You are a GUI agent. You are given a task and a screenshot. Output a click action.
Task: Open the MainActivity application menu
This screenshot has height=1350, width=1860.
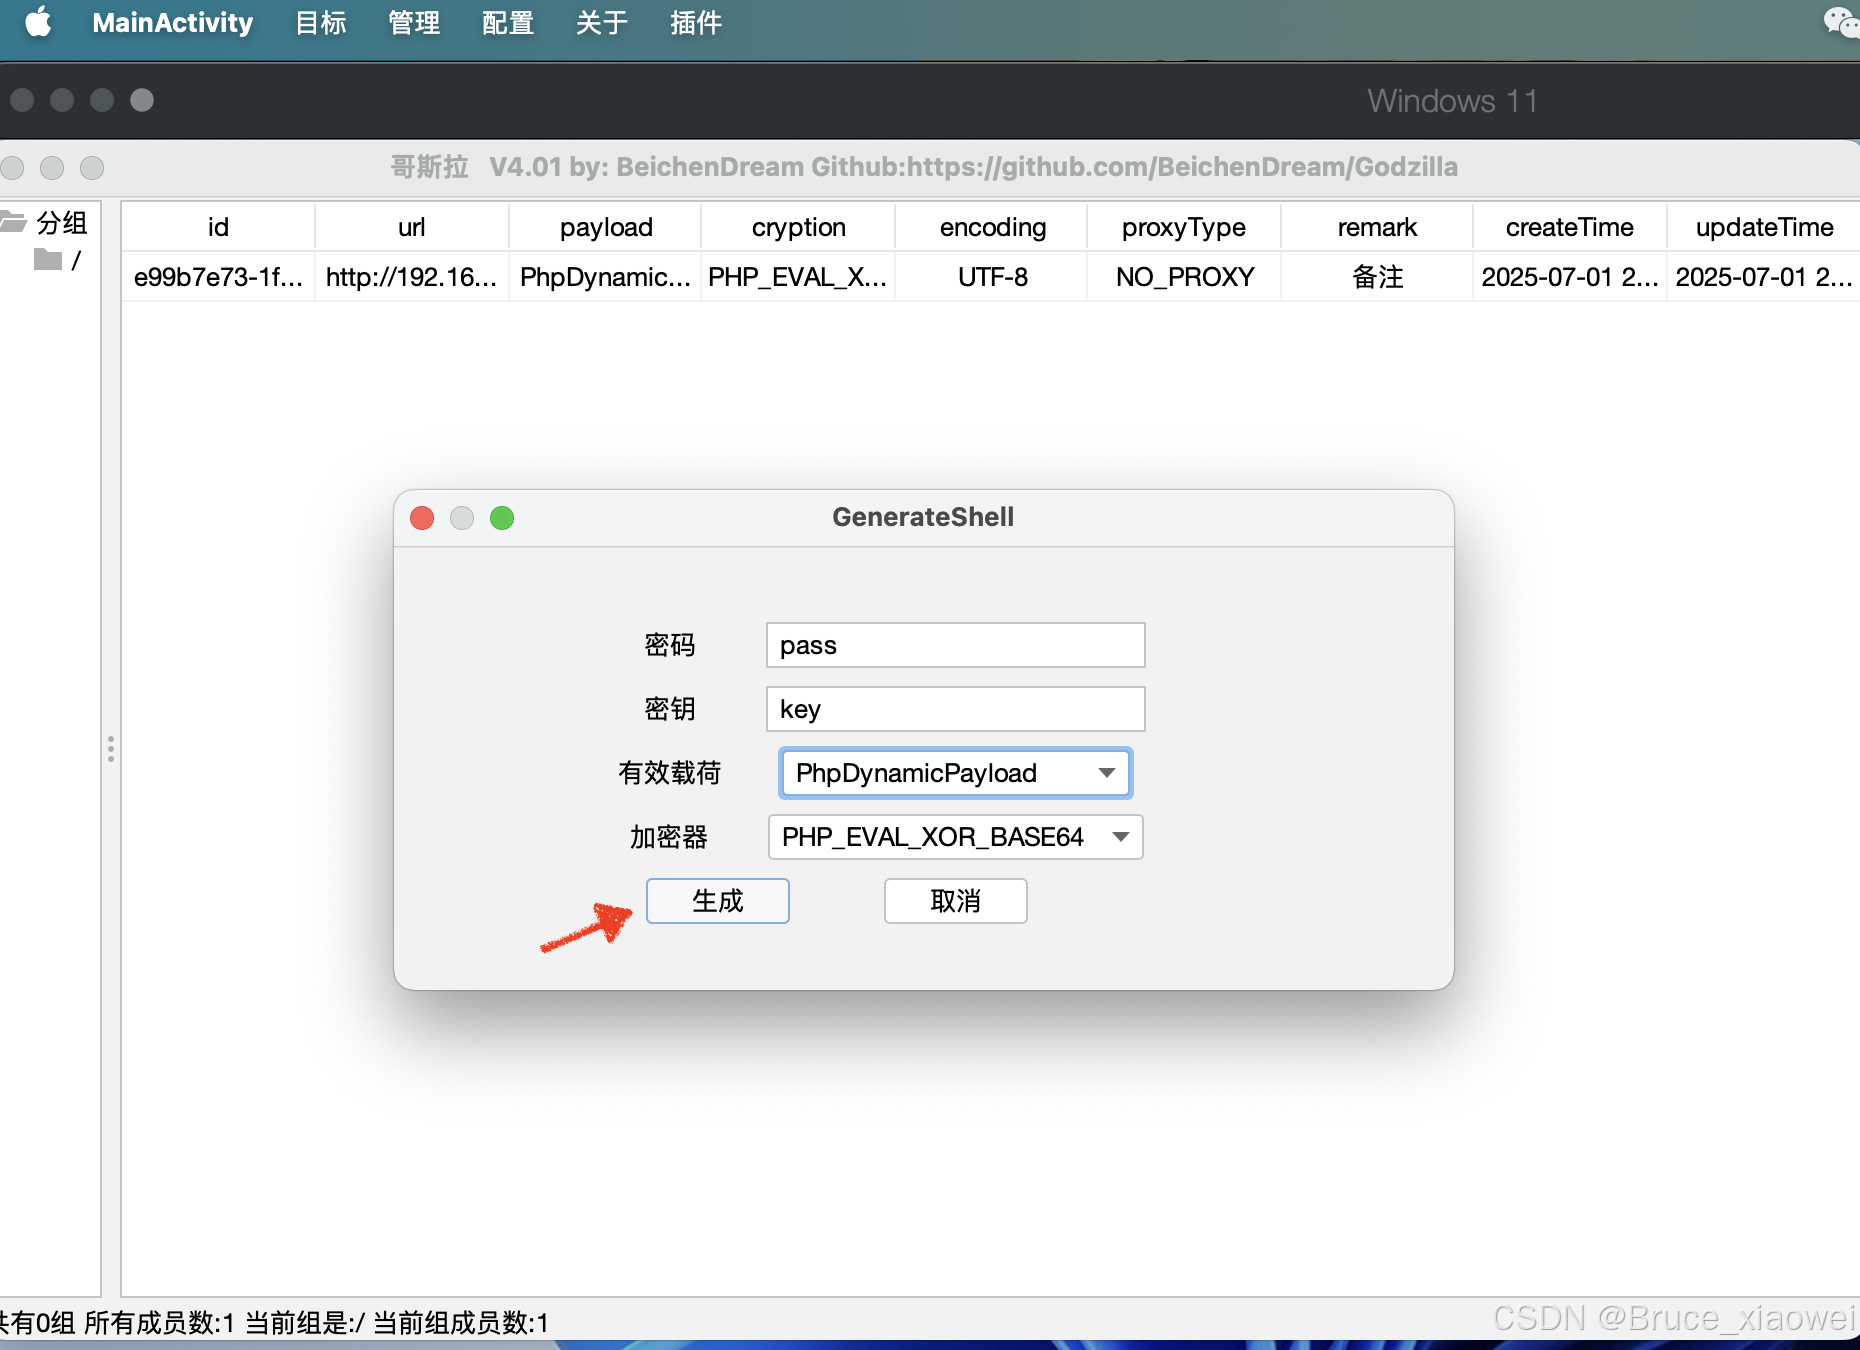click(173, 22)
